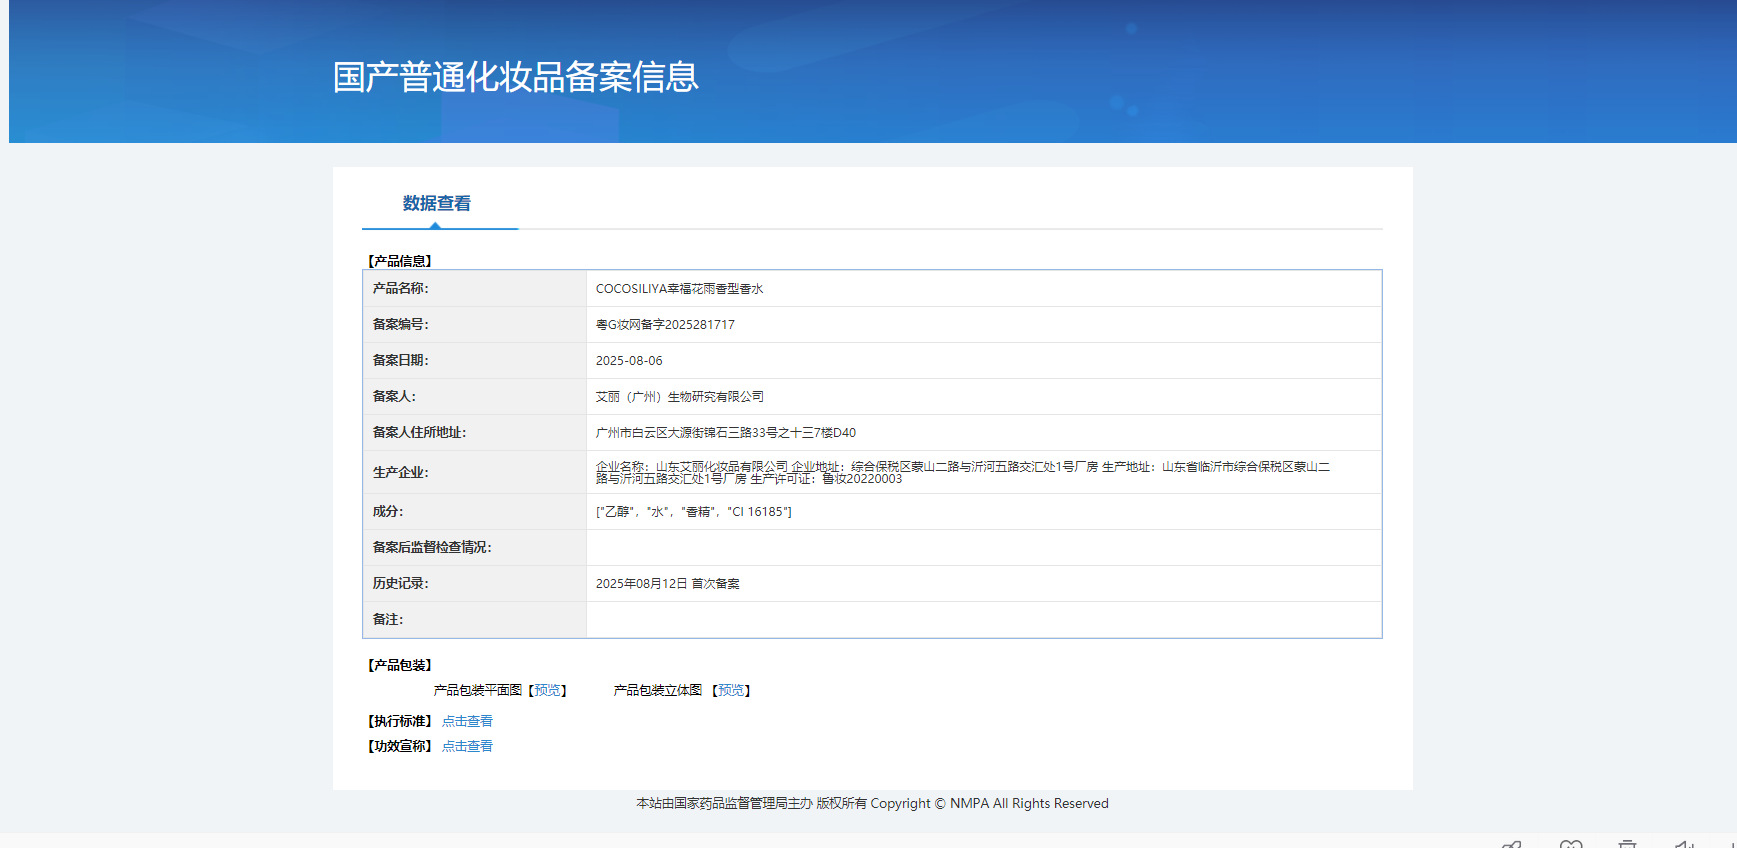Open 预览 link for 产品包装立体图
This screenshot has height=848, width=1737.
pos(731,690)
